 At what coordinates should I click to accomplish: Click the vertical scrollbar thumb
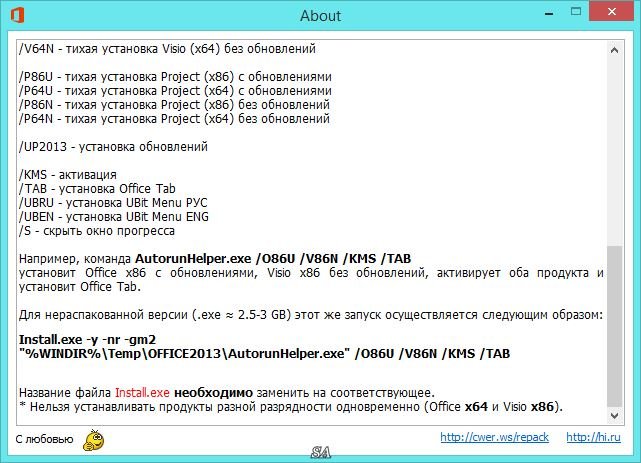614,327
